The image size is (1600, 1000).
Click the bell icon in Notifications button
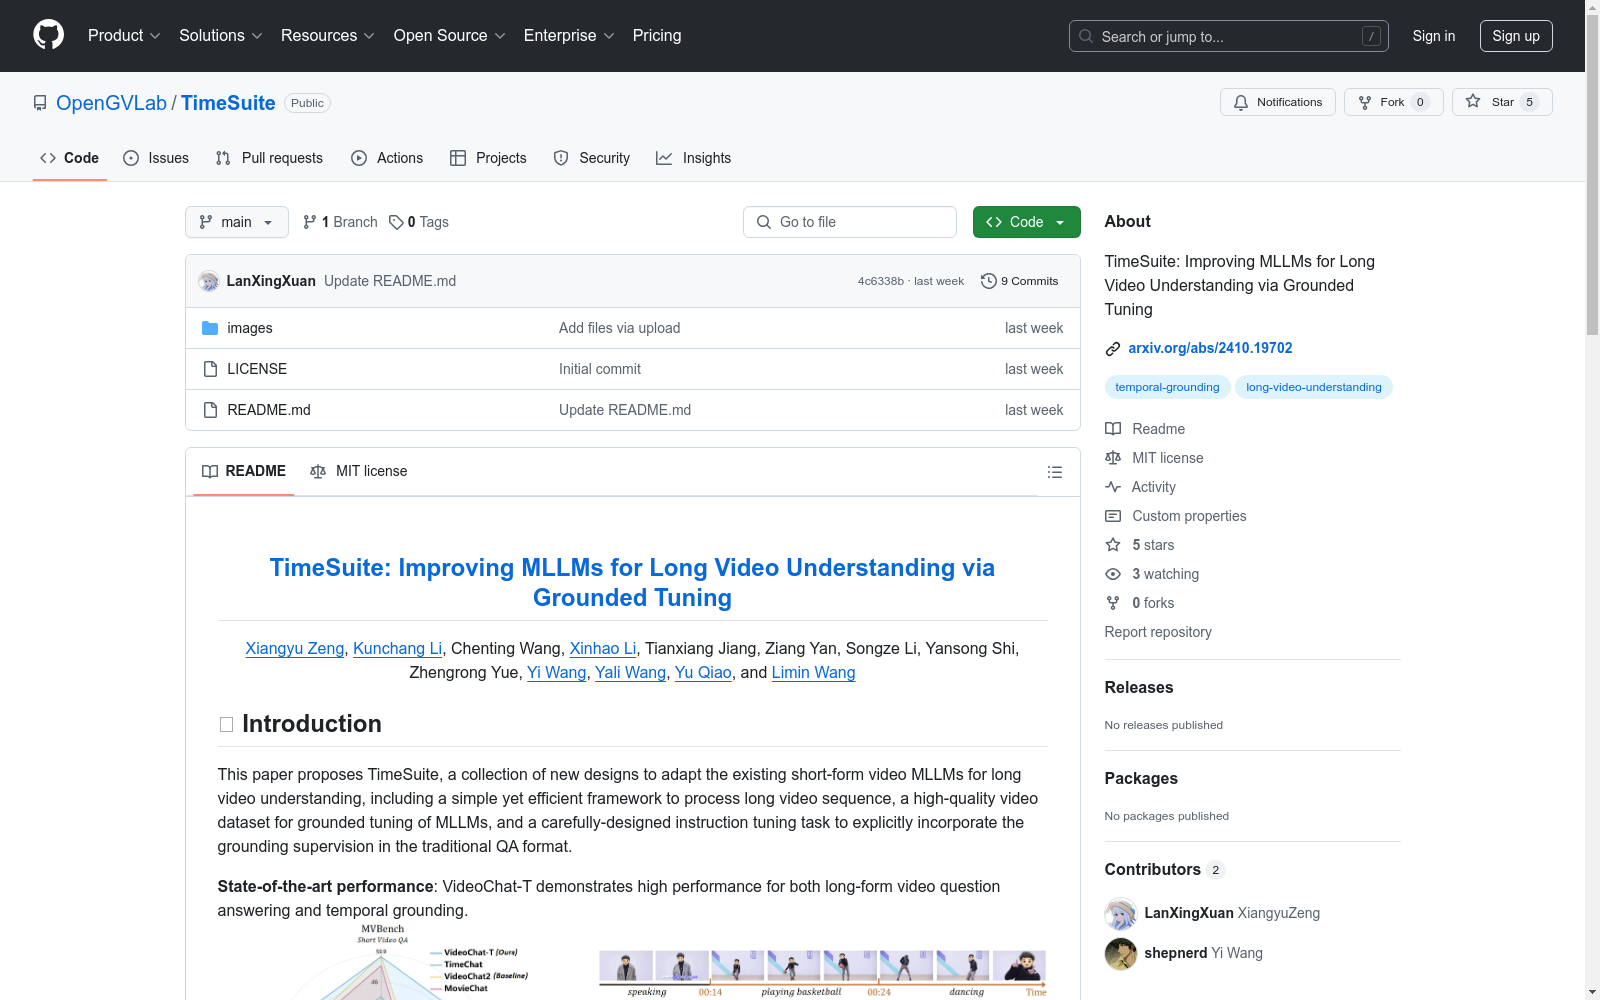click(1241, 102)
